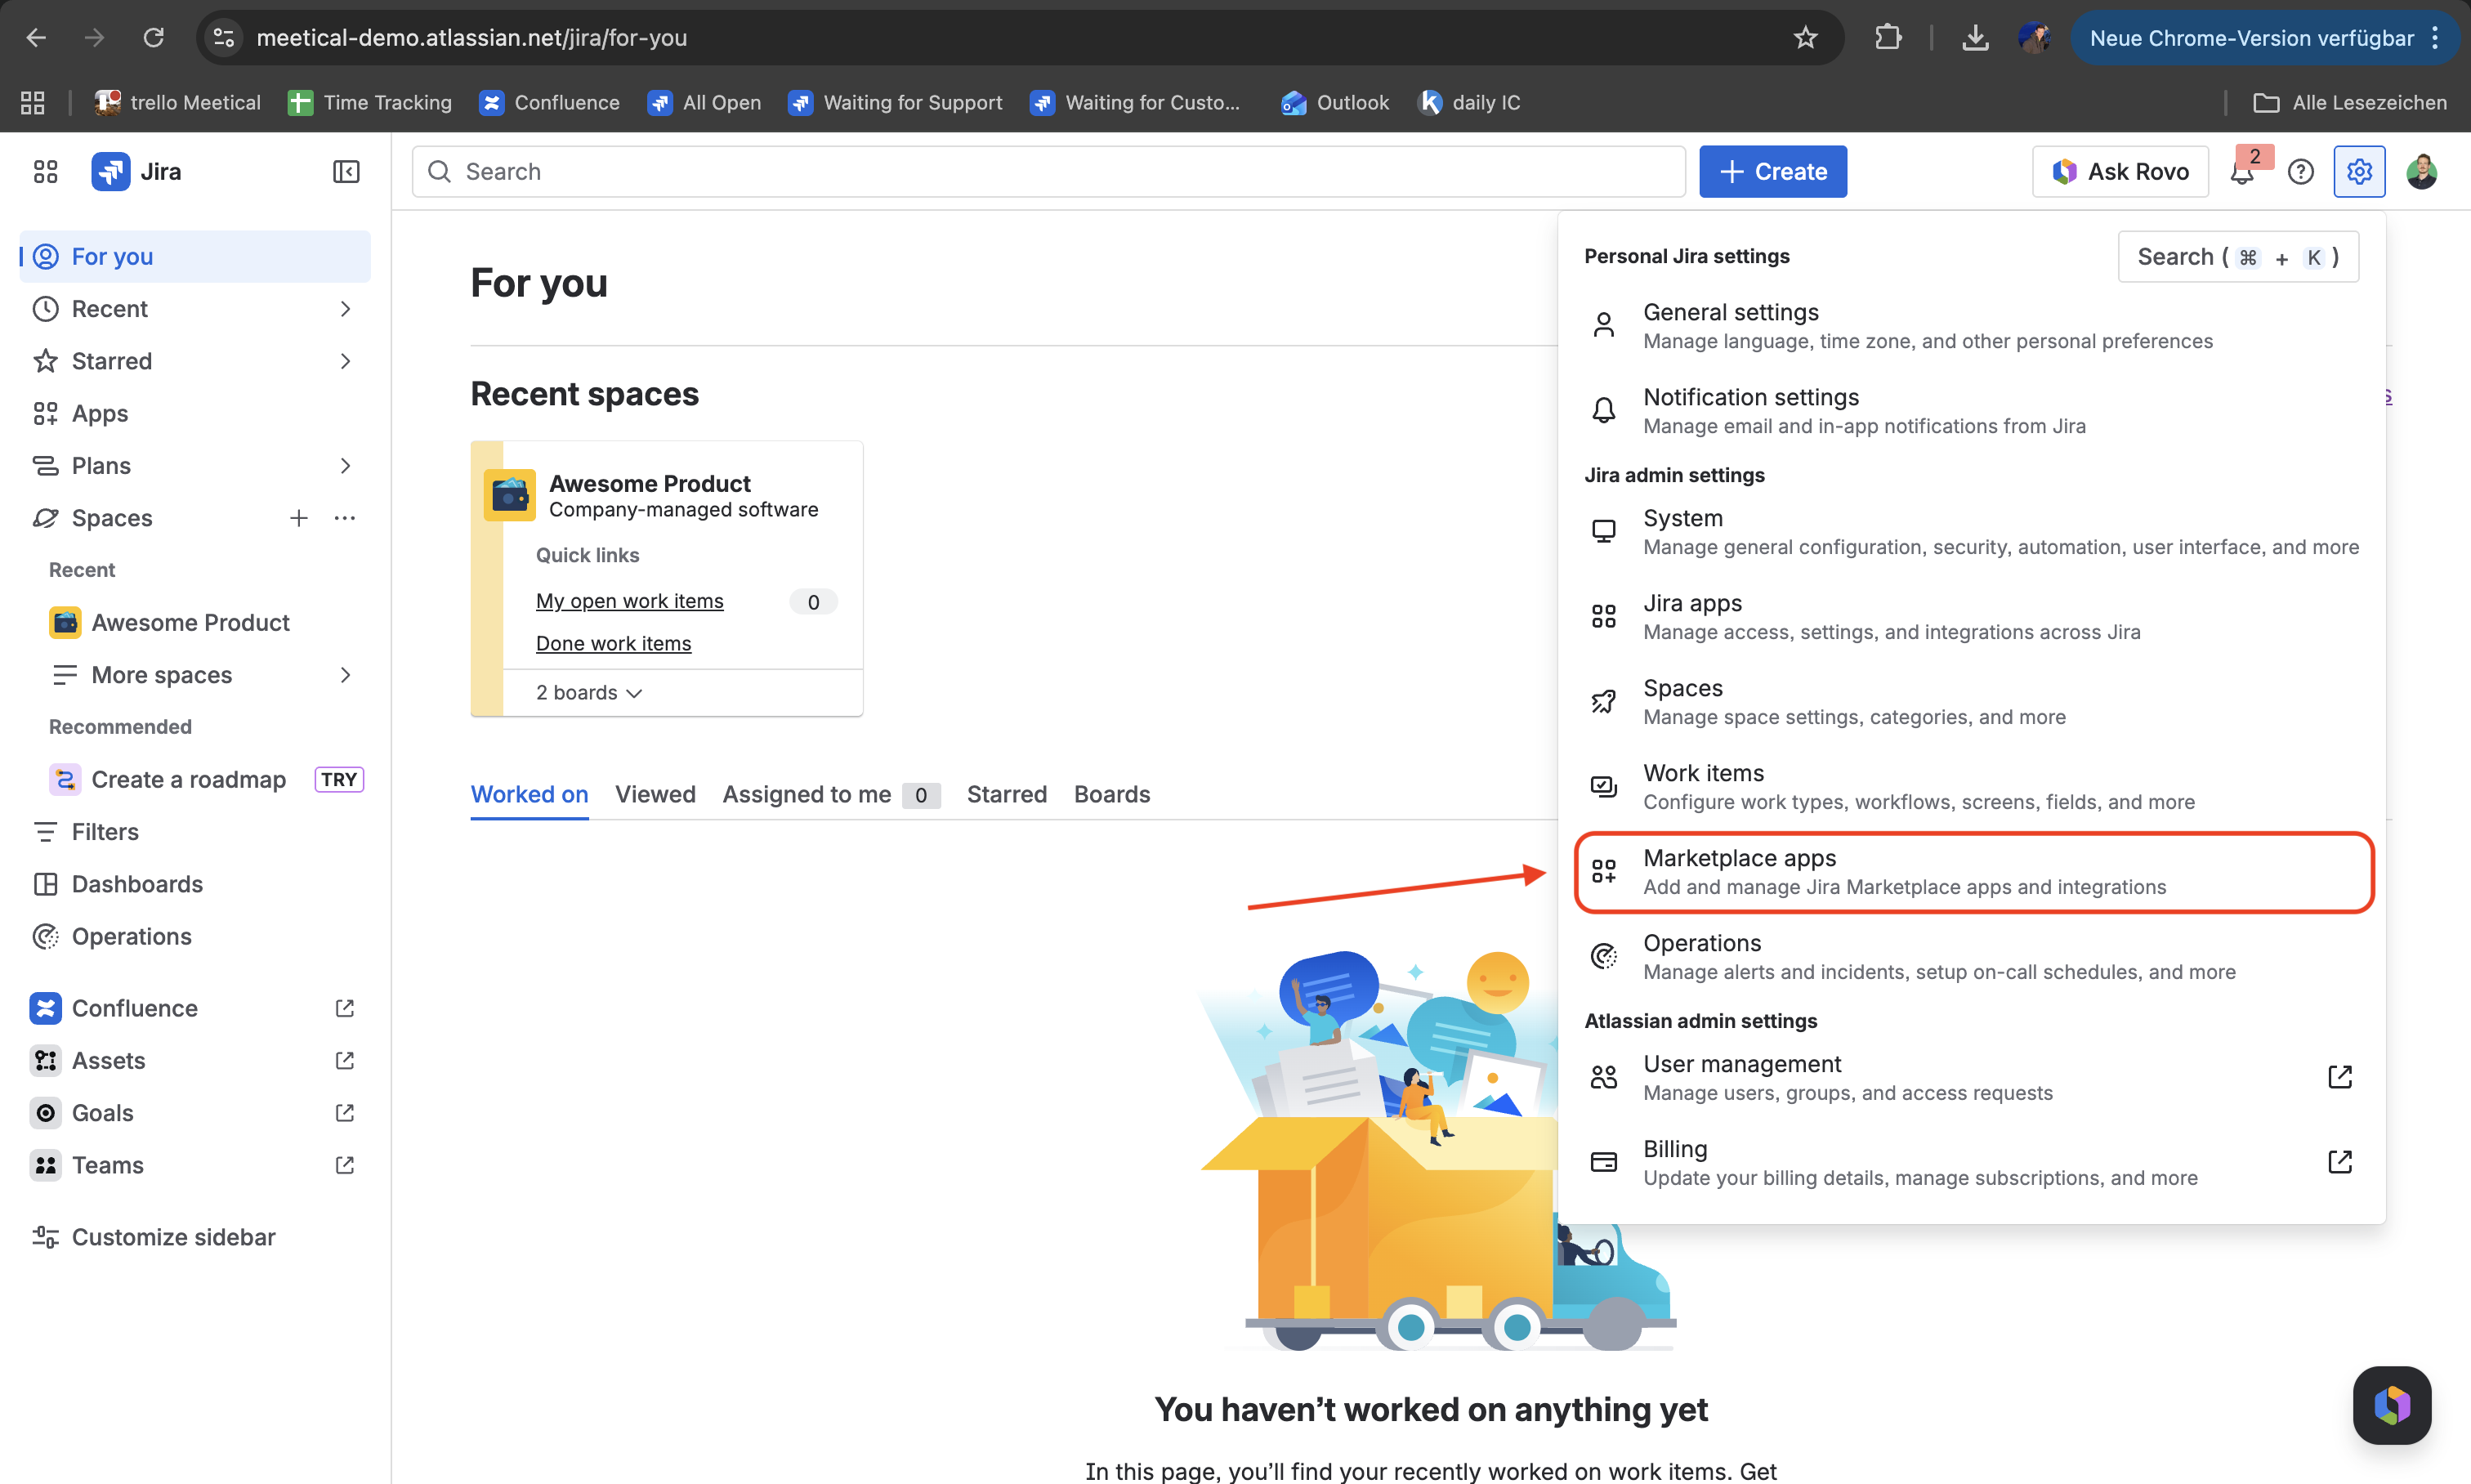Expand the Recent sidebar chevron
Screen dimensions: 2471x1484
coord(345,309)
